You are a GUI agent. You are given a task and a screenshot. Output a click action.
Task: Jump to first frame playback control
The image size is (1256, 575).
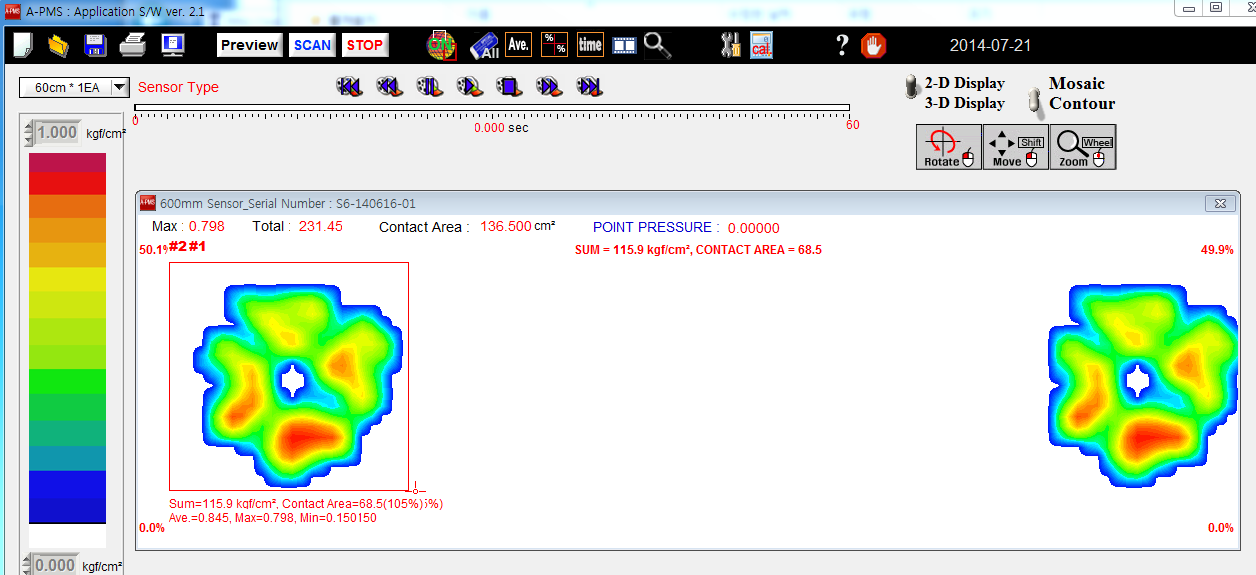tap(349, 87)
